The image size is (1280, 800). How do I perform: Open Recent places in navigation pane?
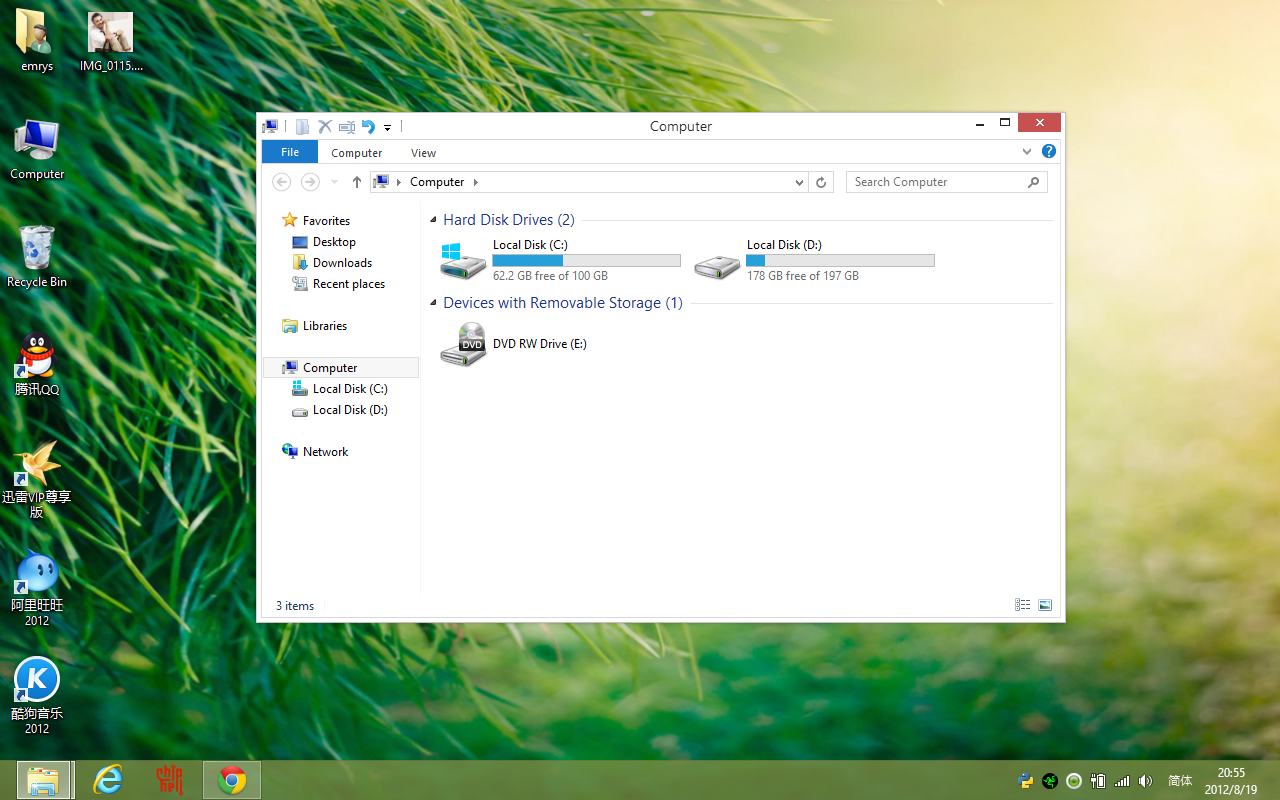tap(338, 284)
